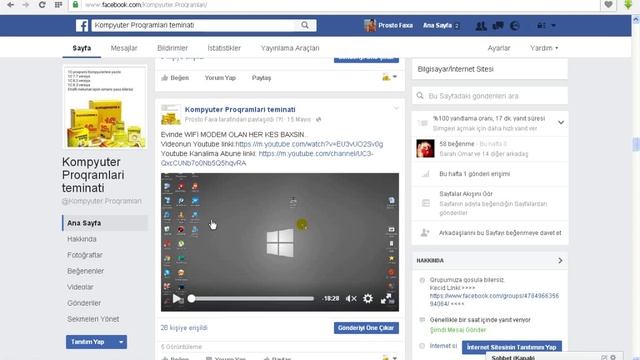This screenshot has width=640, height=360.
Task: Click Gönderiyi Öne Çıkar button
Action: [x=366, y=328]
